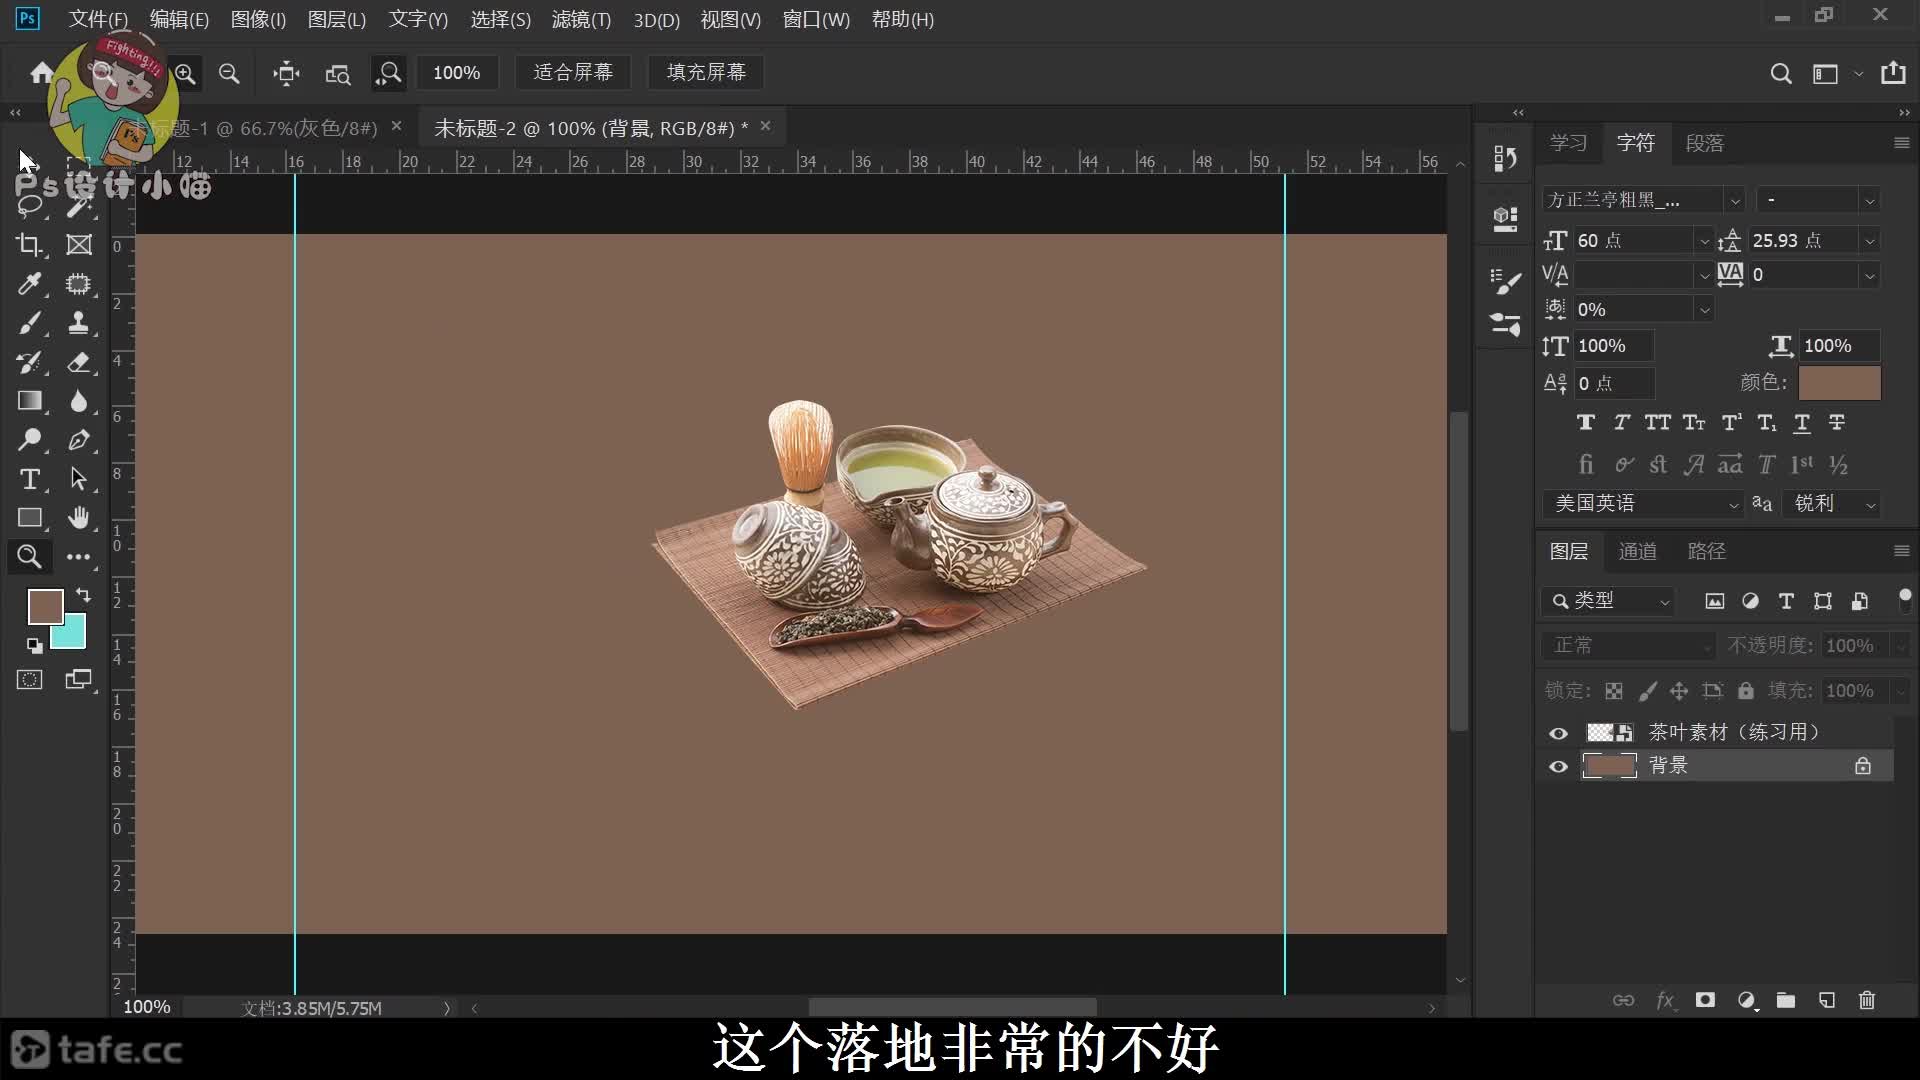Open the font family dropdown

[1735, 201]
